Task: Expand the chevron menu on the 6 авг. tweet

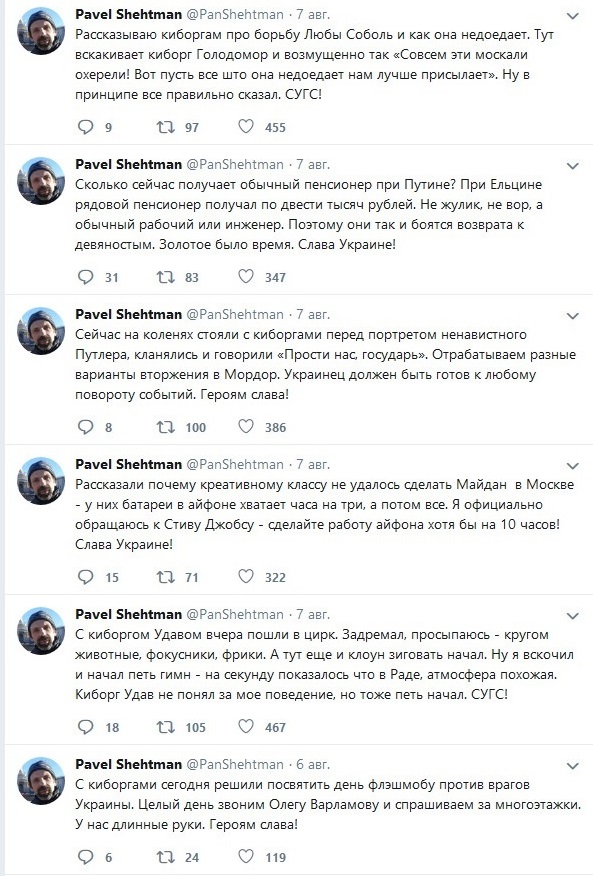Action: coord(573,765)
